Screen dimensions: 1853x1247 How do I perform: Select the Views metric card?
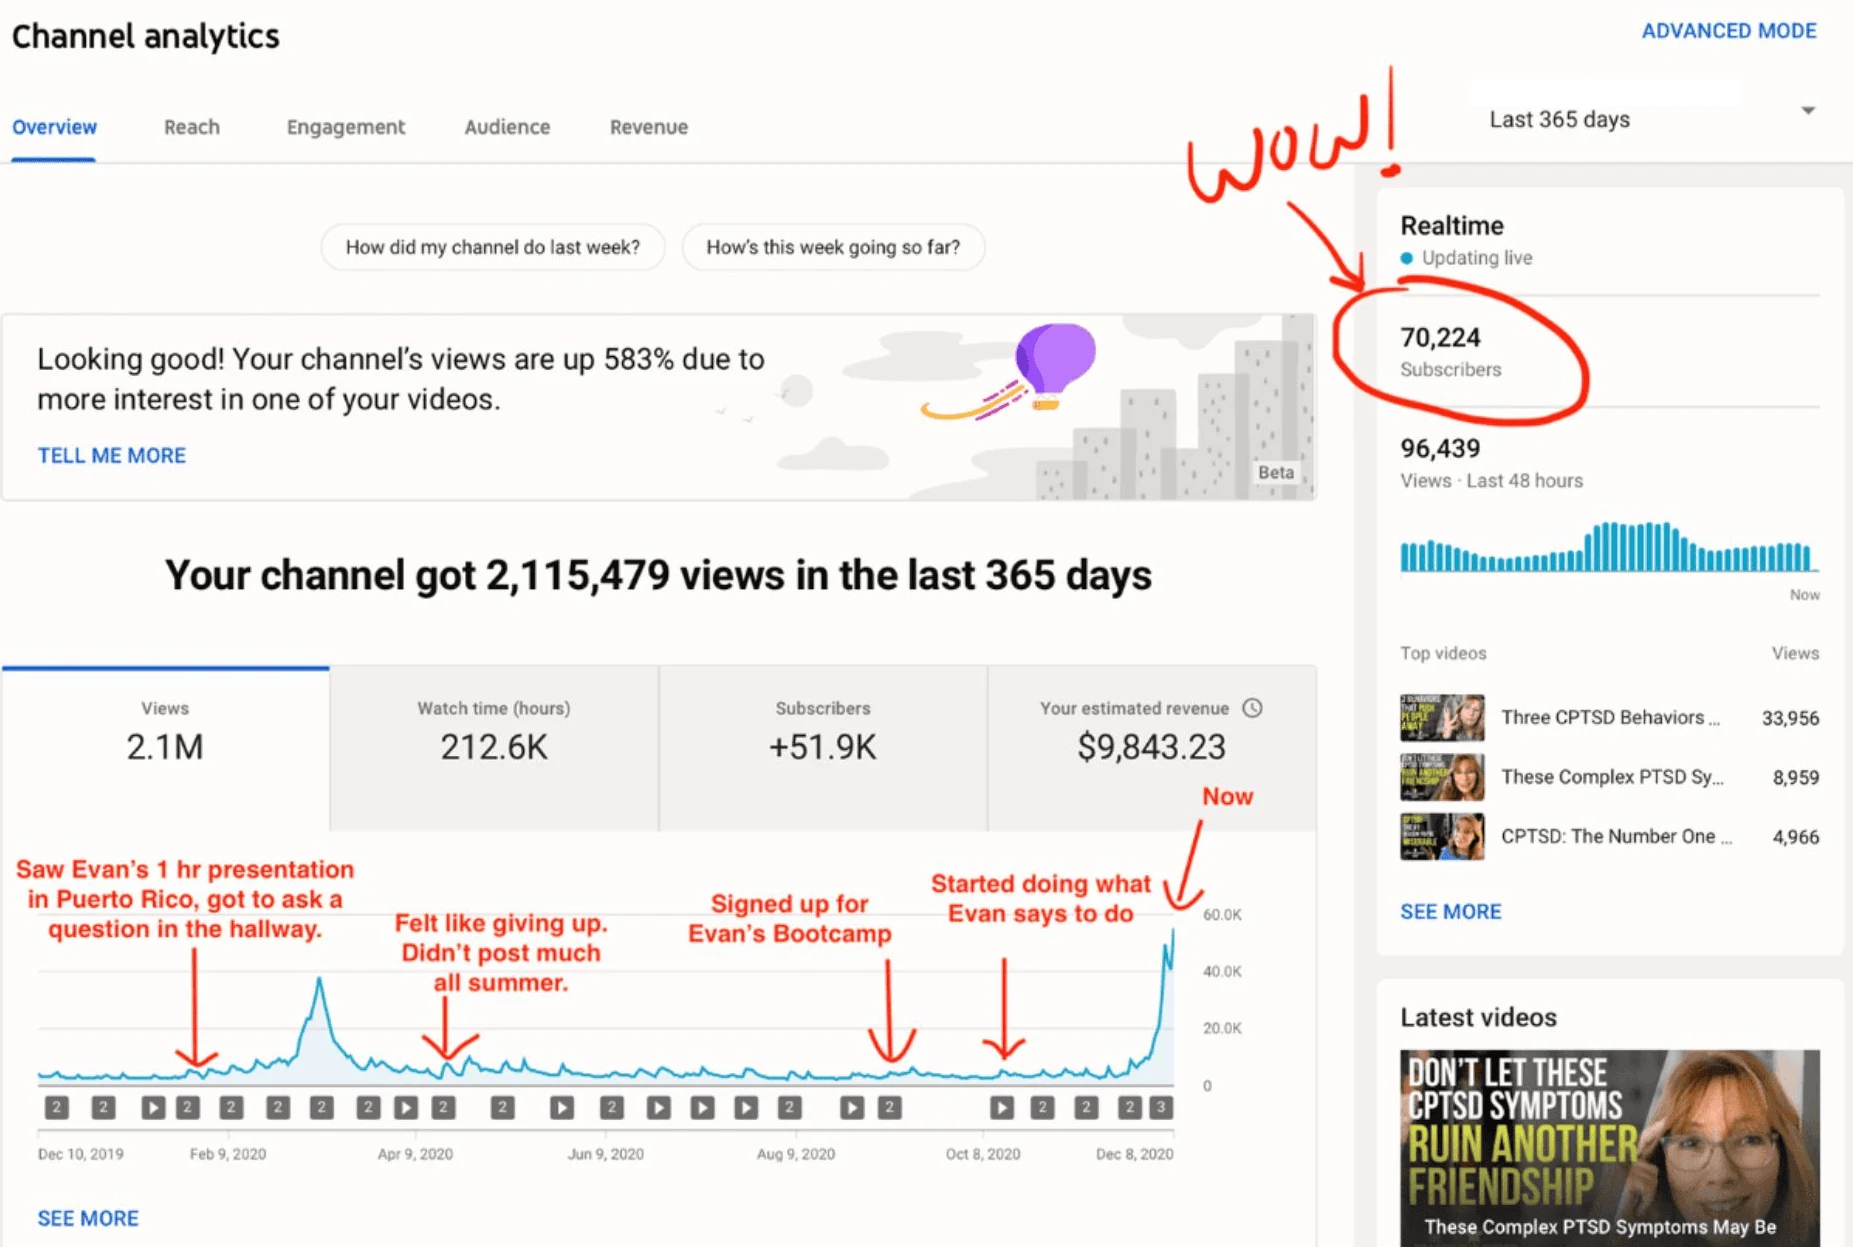[165, 747]
